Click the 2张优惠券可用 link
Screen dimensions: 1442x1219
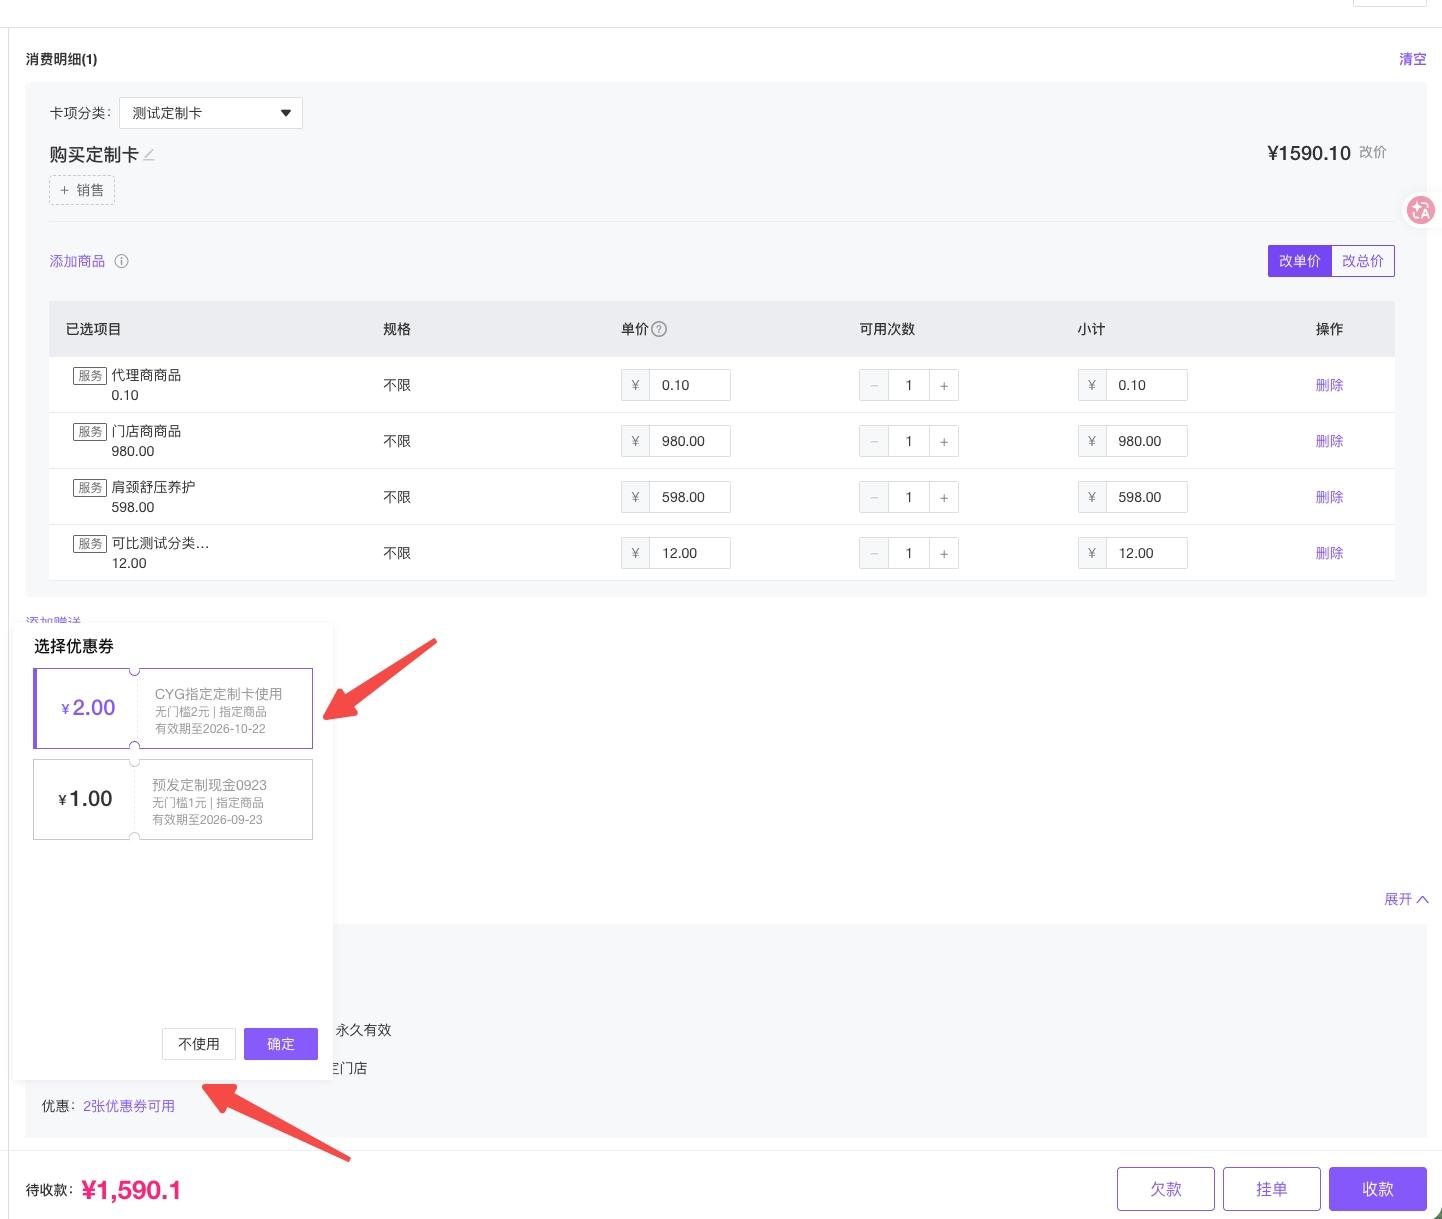[129, 1106]
